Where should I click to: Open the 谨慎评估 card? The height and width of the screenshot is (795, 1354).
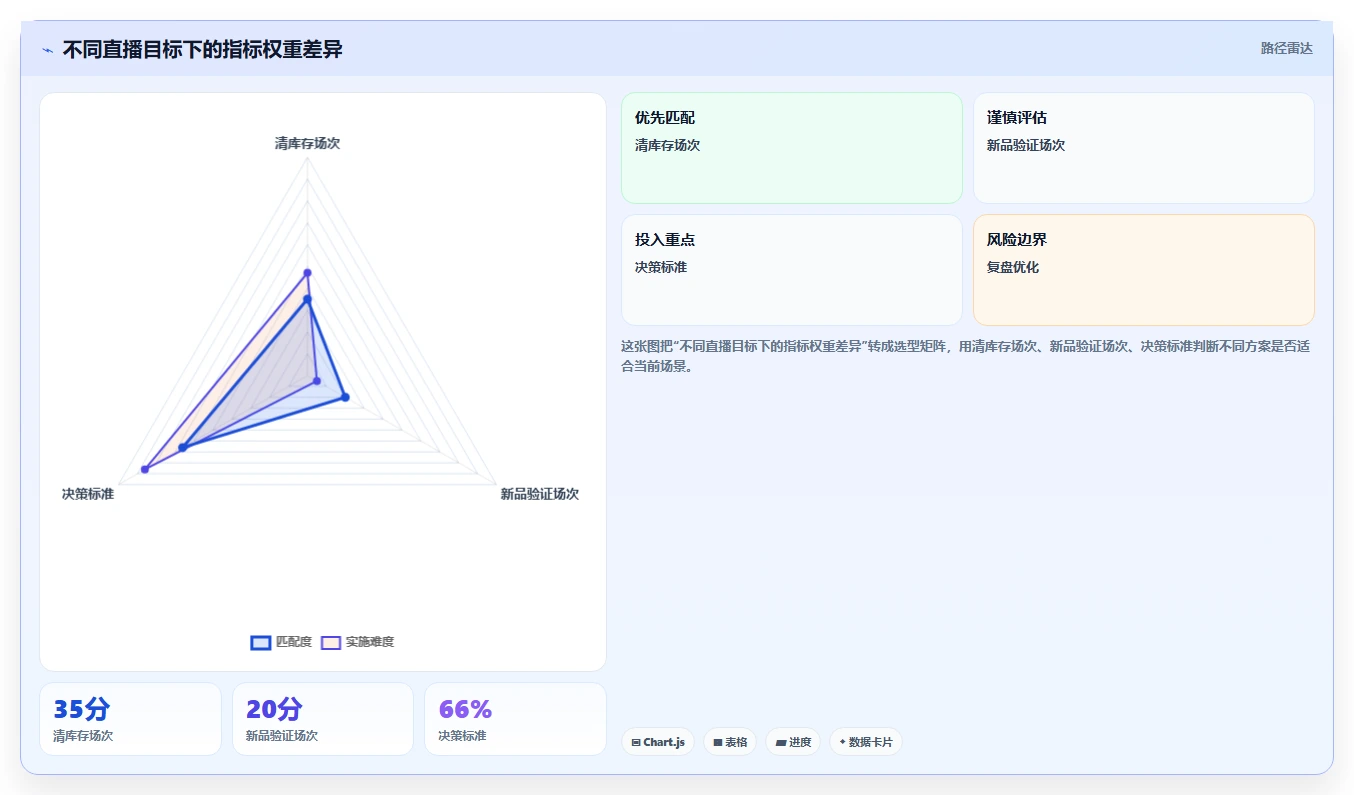[x=1144, y=148]
